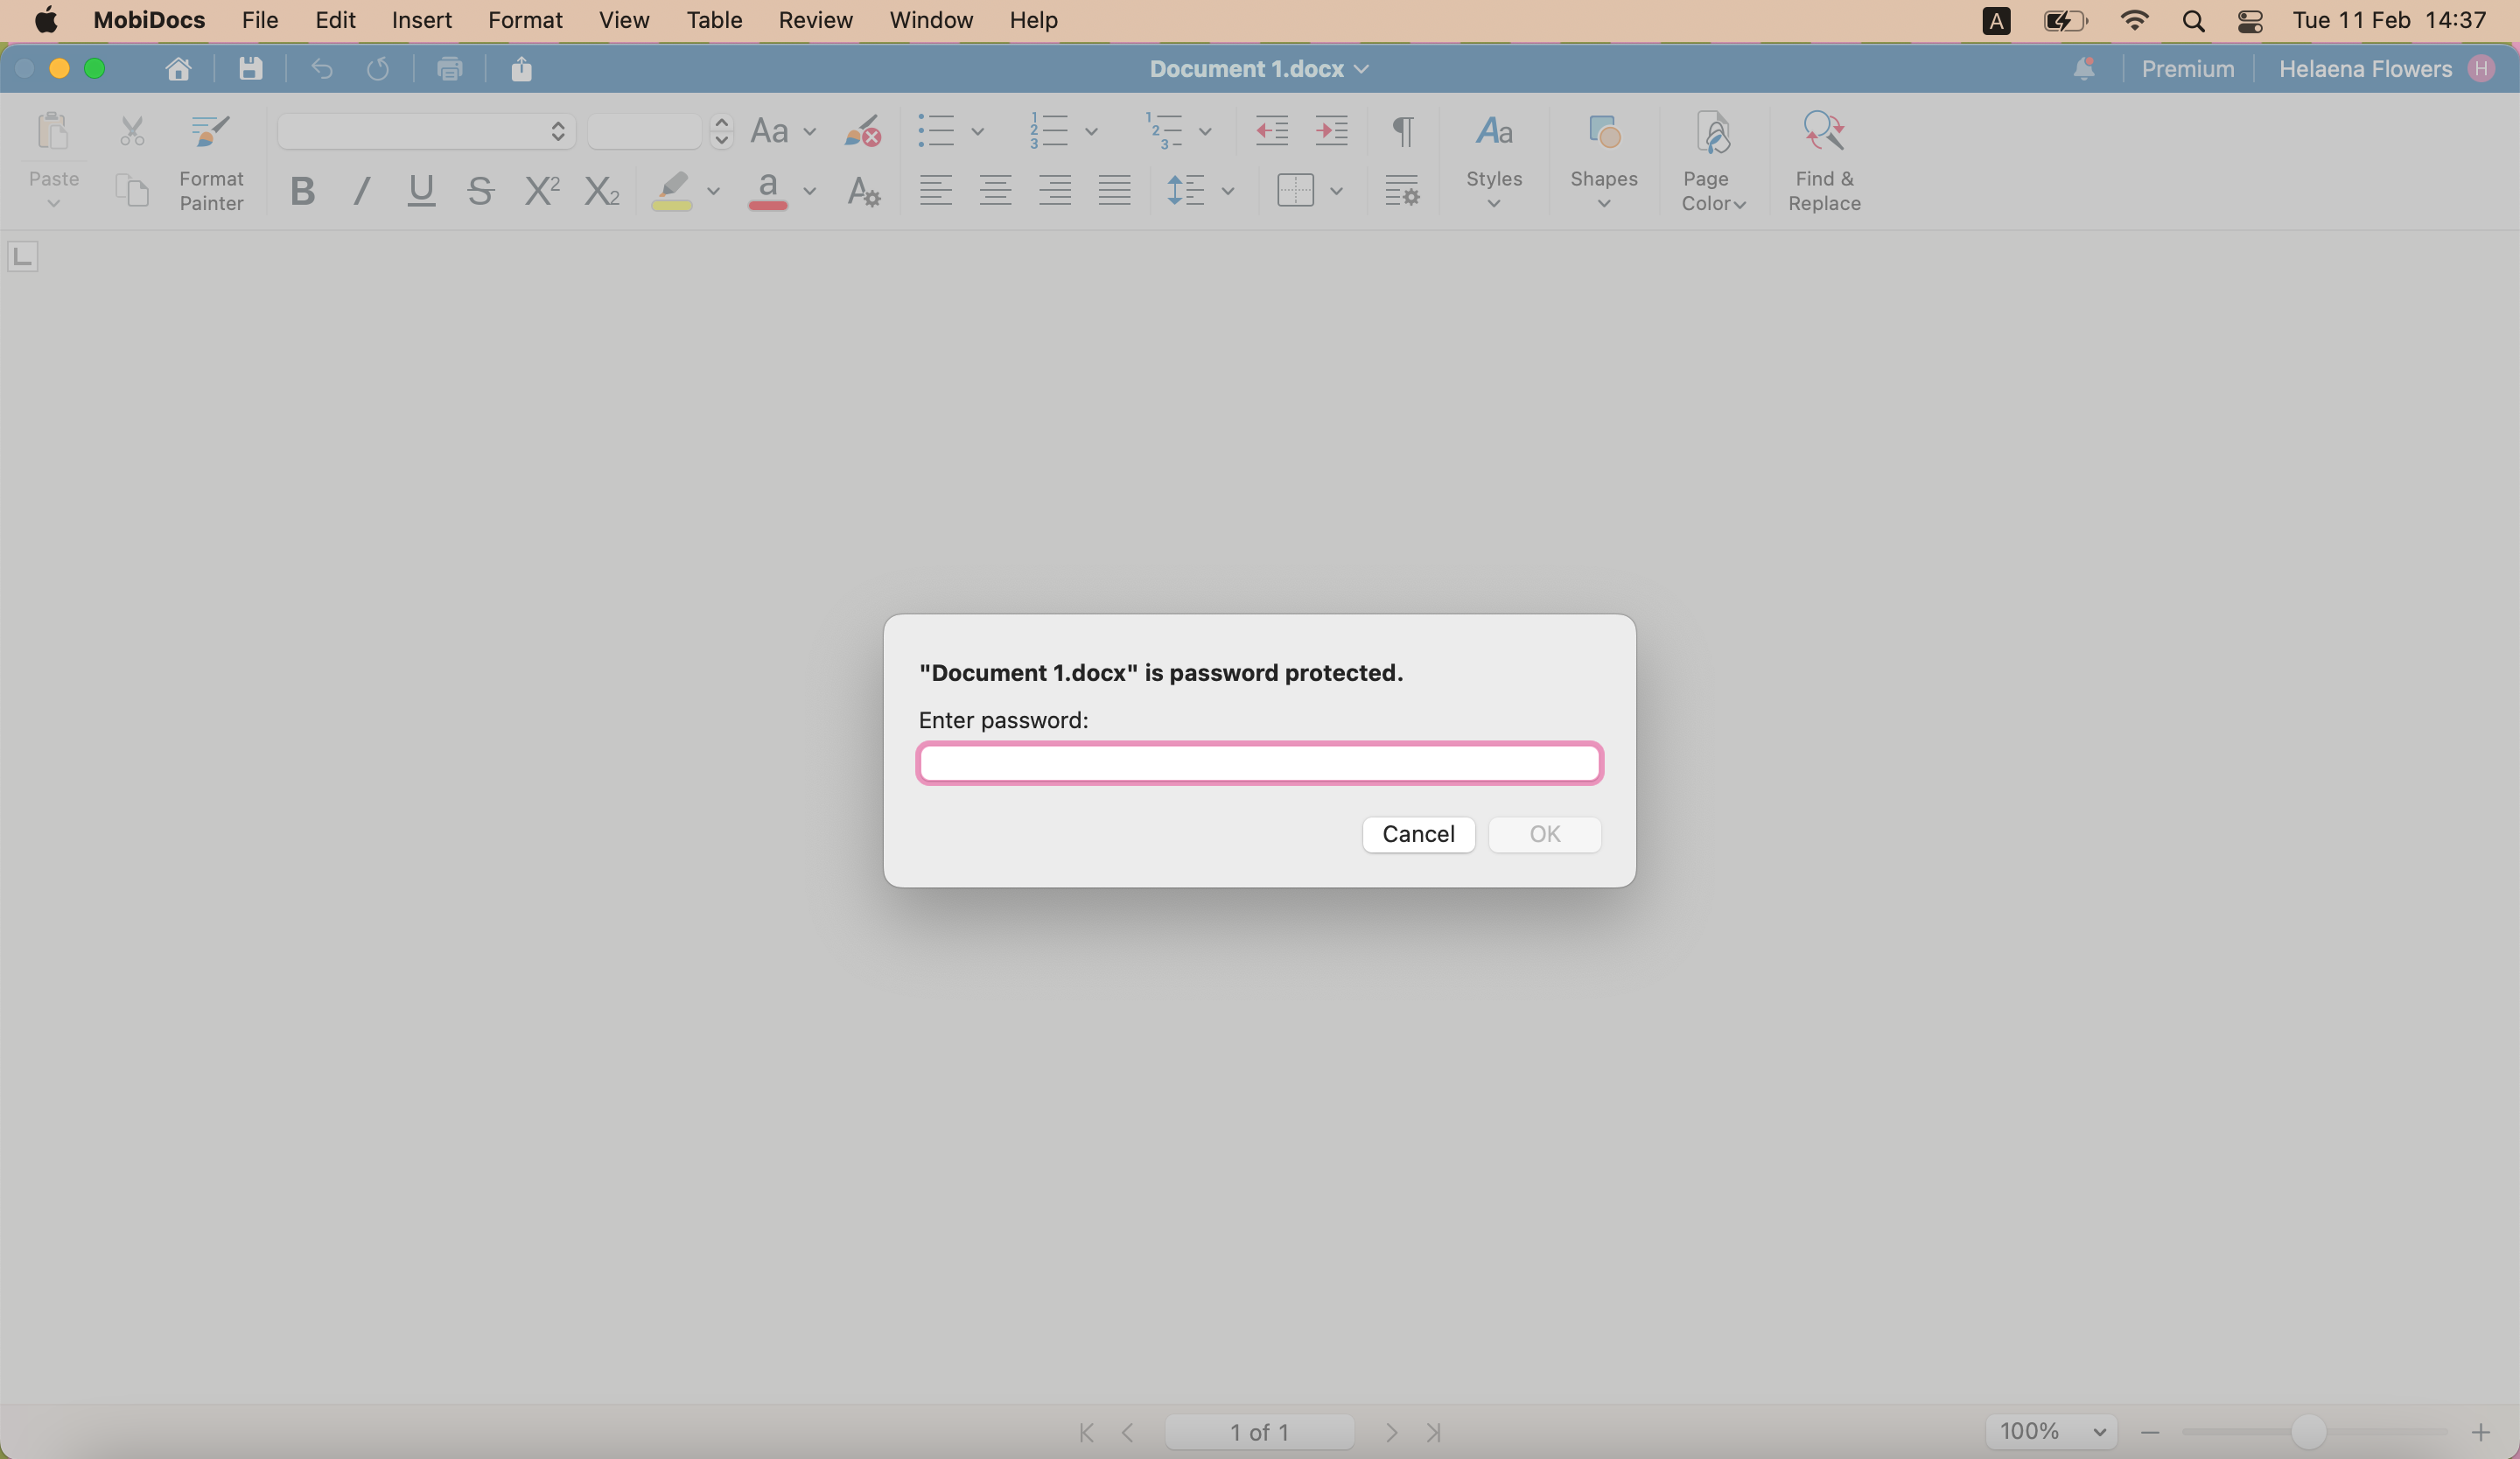
Task: Go to last page arrow
Action: tap(1433, 1432)
